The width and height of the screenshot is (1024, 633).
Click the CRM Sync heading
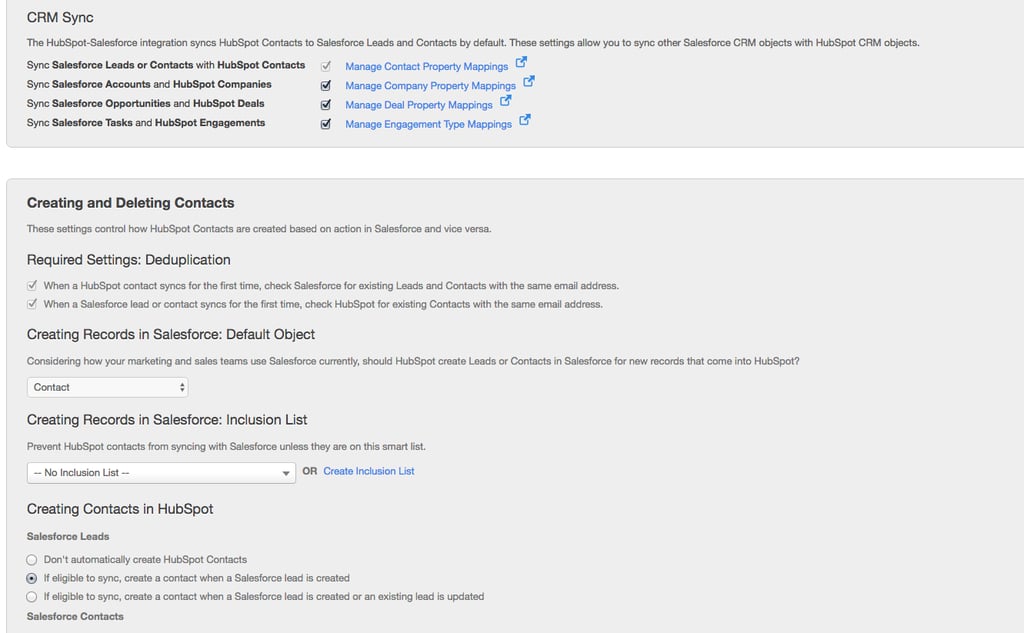pyautogui.click(x=60, y=18)
